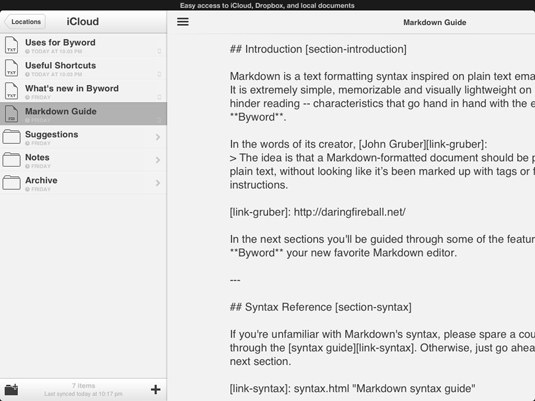
Task: Click the Archive folder icon
Action: (11, 183)
